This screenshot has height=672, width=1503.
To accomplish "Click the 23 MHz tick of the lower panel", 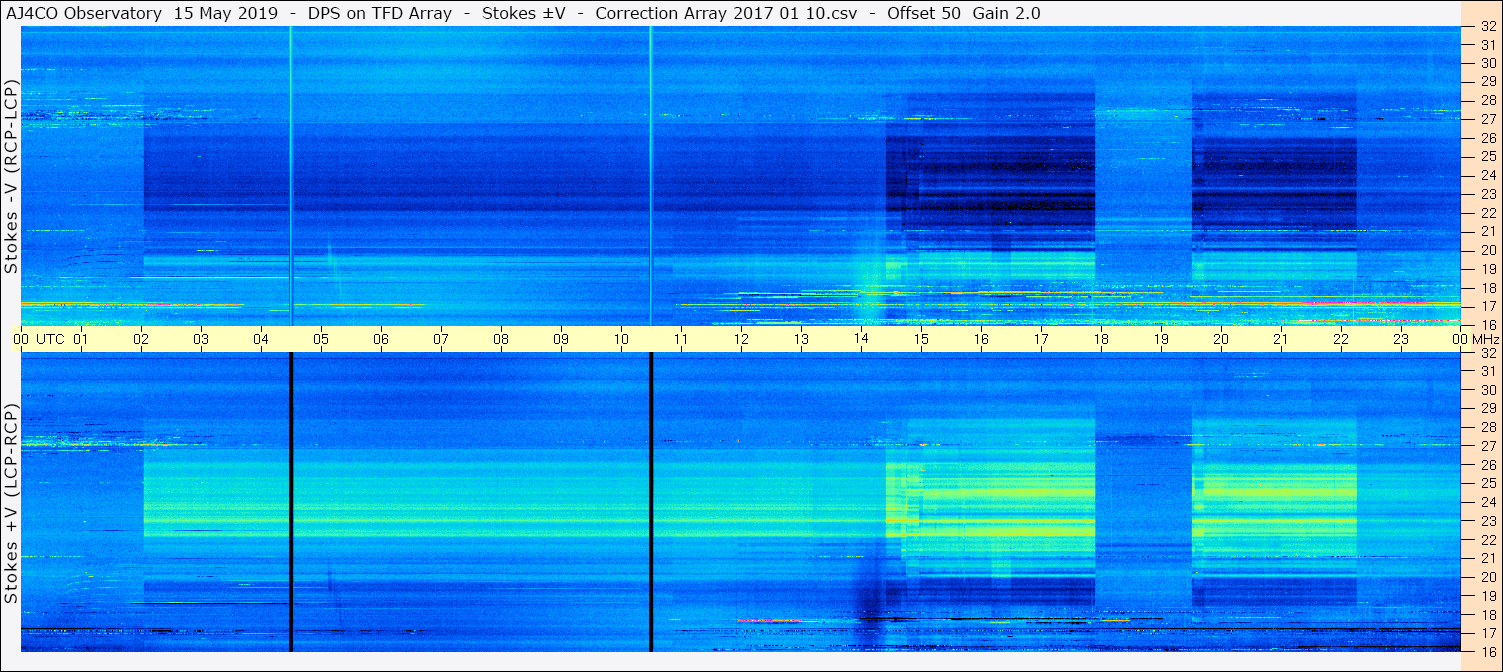I will pos(1487,521).
